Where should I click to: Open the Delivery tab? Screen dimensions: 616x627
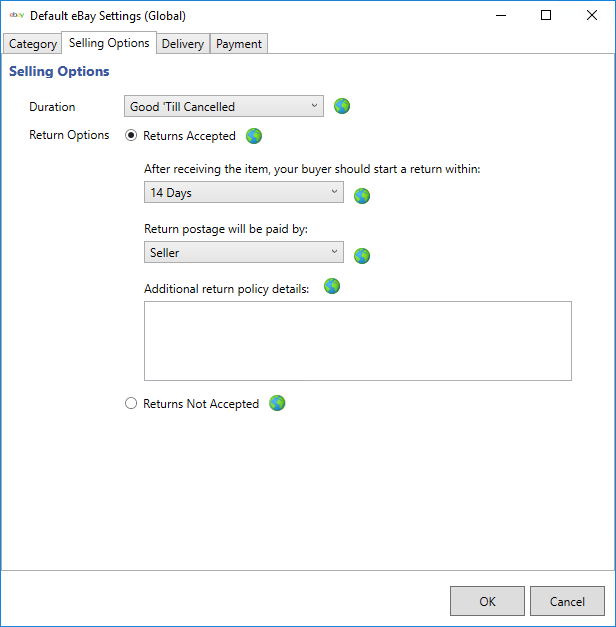tap(183, 44)
